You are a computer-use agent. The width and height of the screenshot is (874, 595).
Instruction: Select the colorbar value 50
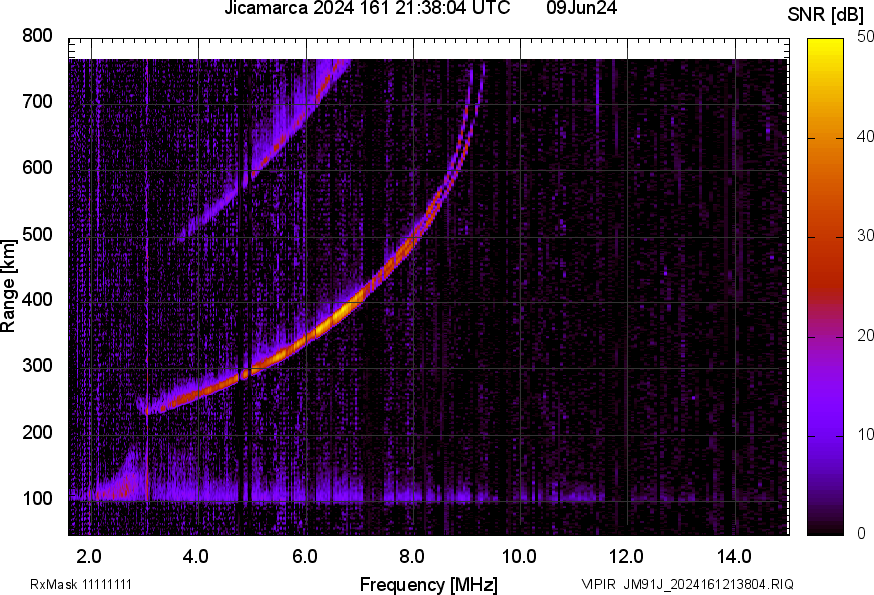(865, 37)
